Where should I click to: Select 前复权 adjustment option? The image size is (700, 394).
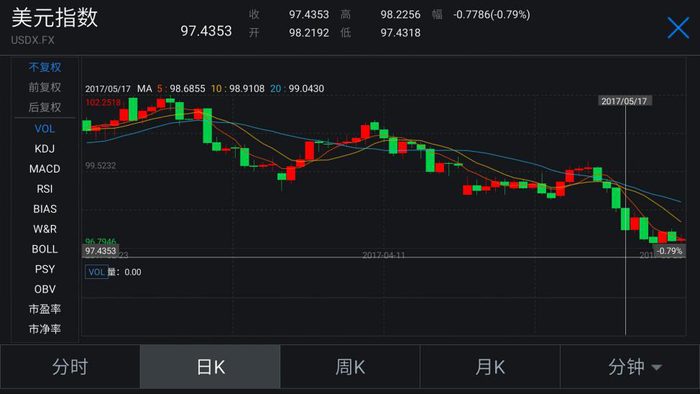pos(45,87)
